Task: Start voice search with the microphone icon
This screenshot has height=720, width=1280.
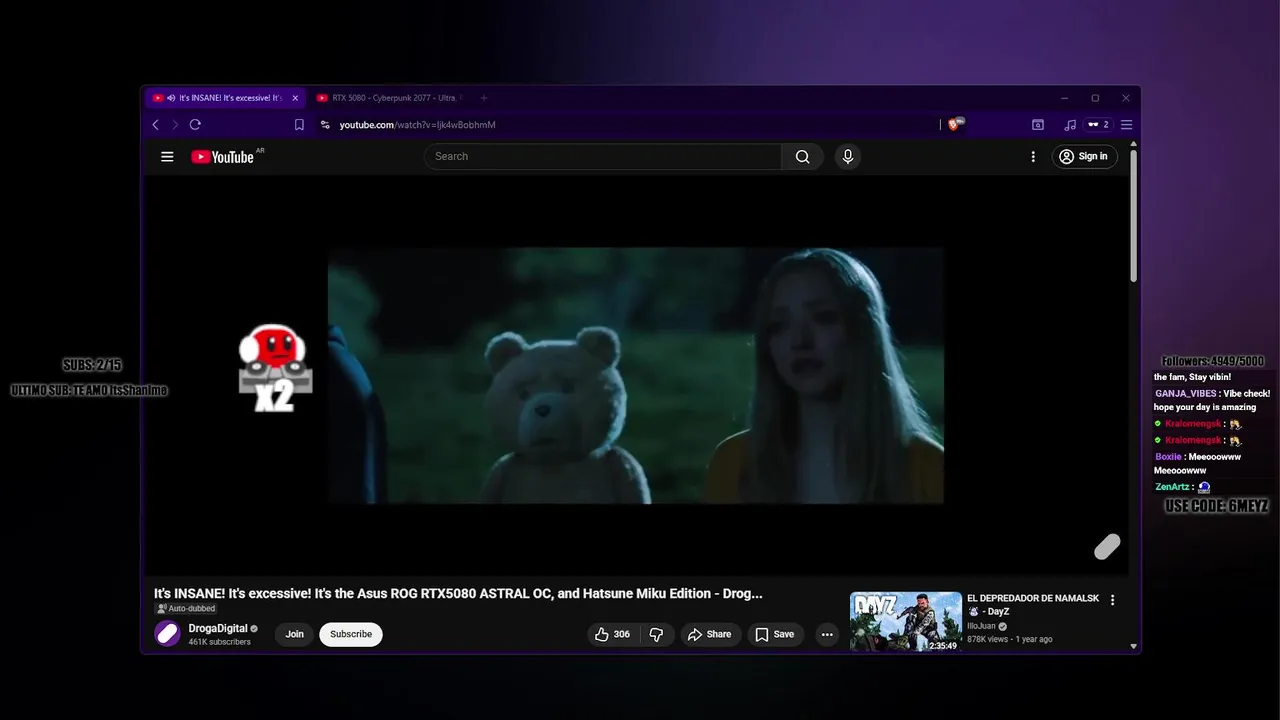Action: [x=848, y=156]
